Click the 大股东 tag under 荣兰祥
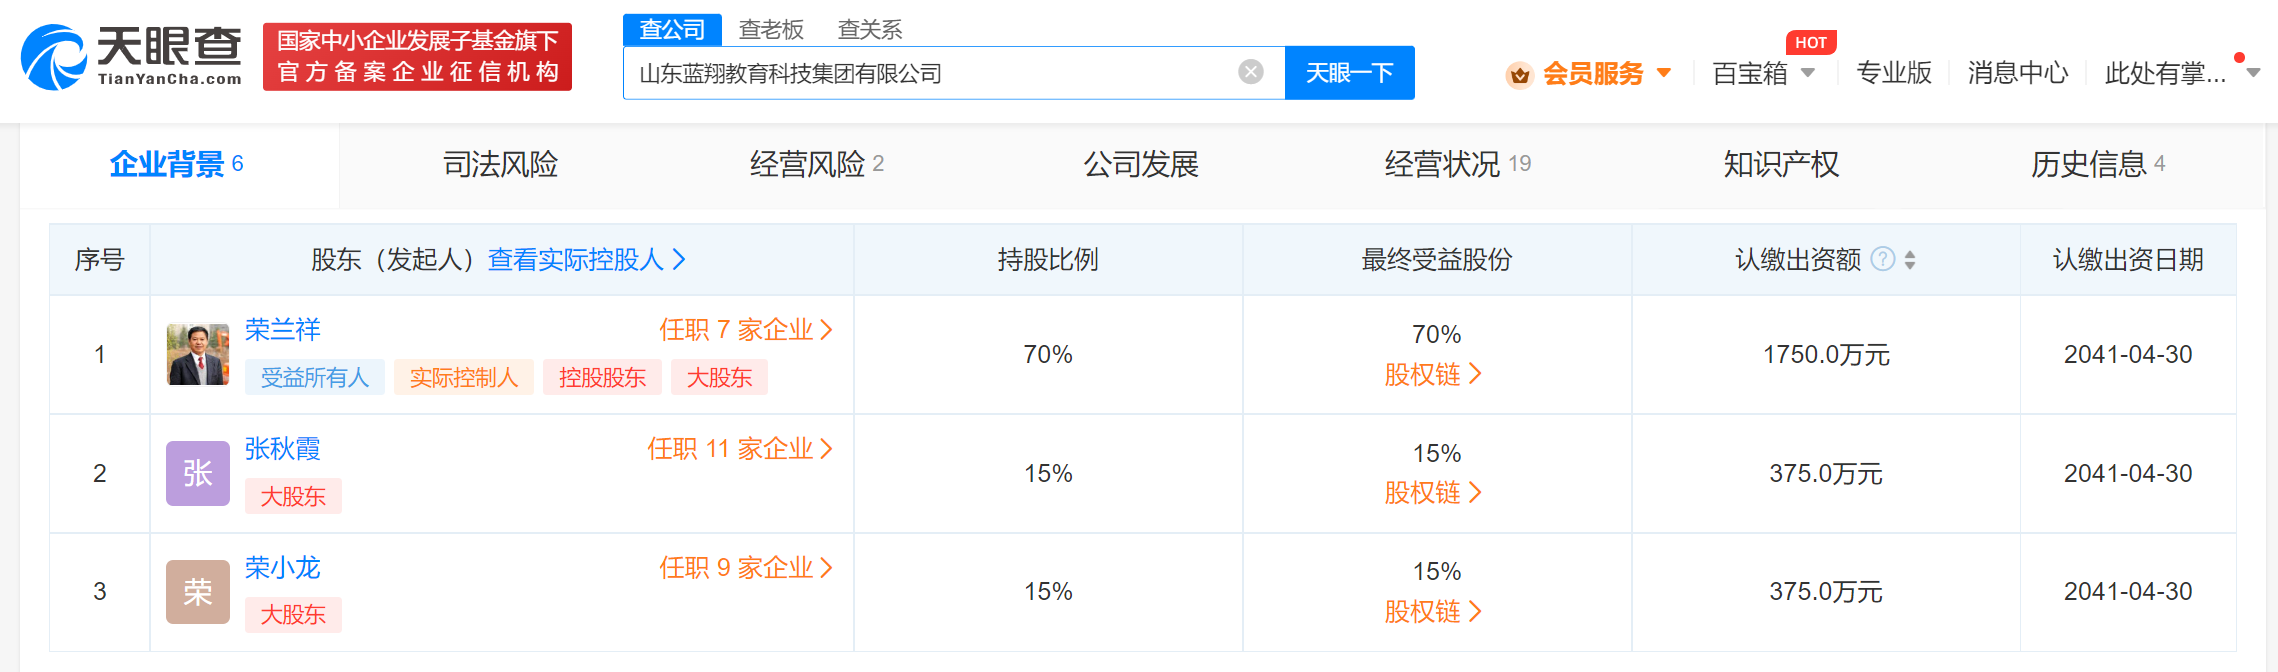This screenshot has height=672, width=2278. [719, 377]
